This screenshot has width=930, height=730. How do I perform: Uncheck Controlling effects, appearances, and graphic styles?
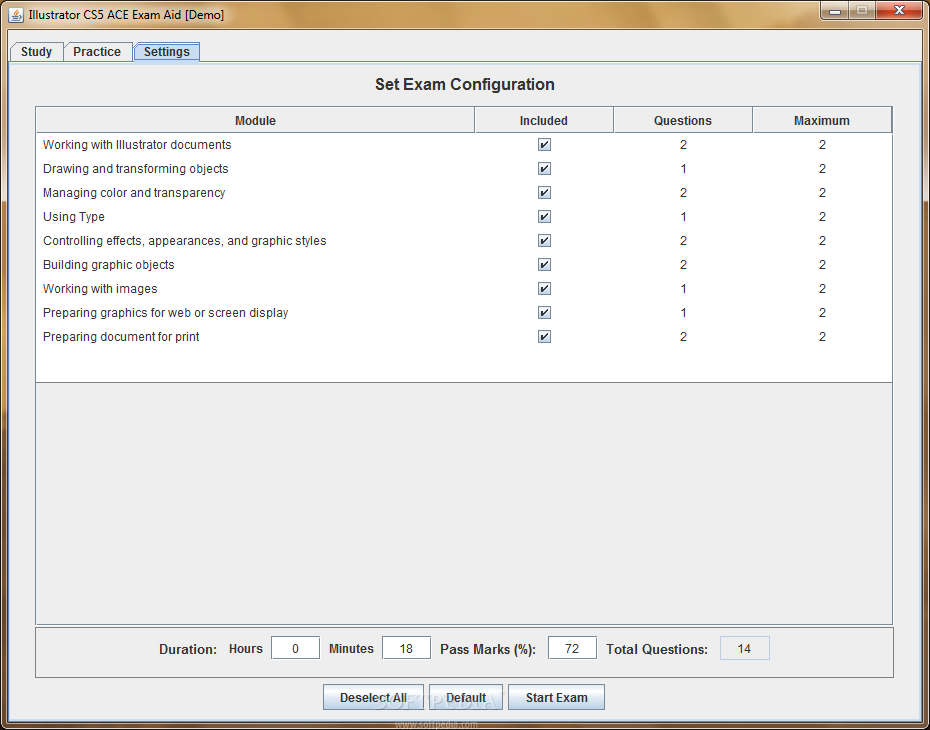click(x=544, y=241)
